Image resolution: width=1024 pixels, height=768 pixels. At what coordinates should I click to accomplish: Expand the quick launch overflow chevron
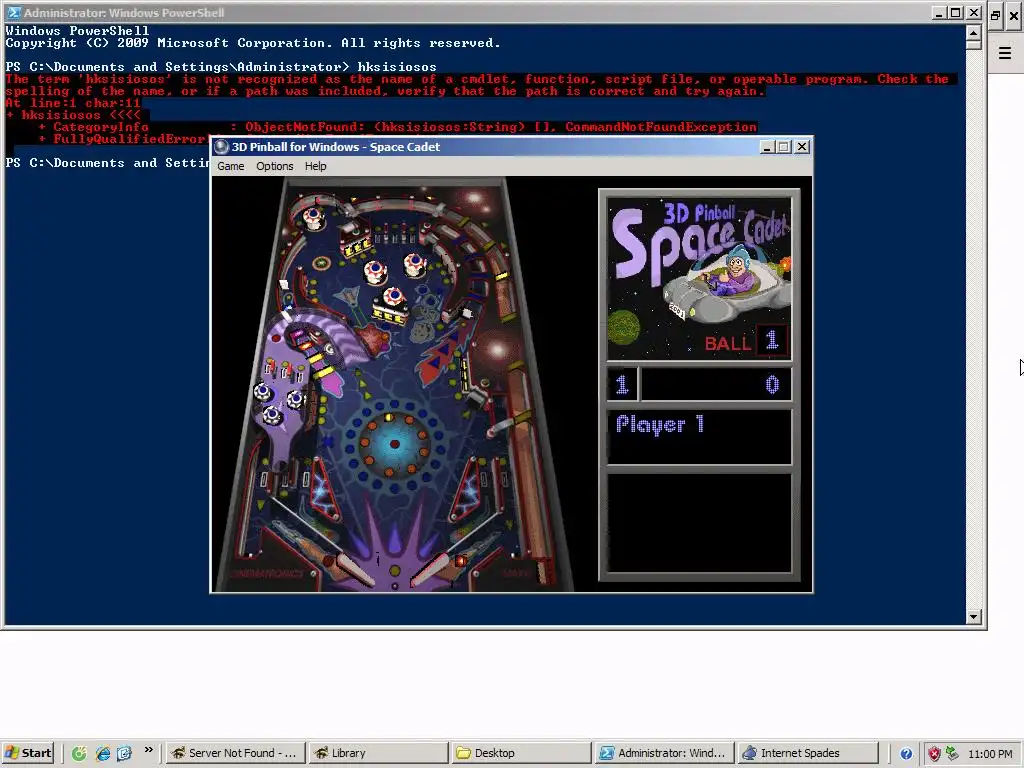[x=148, y=750]
